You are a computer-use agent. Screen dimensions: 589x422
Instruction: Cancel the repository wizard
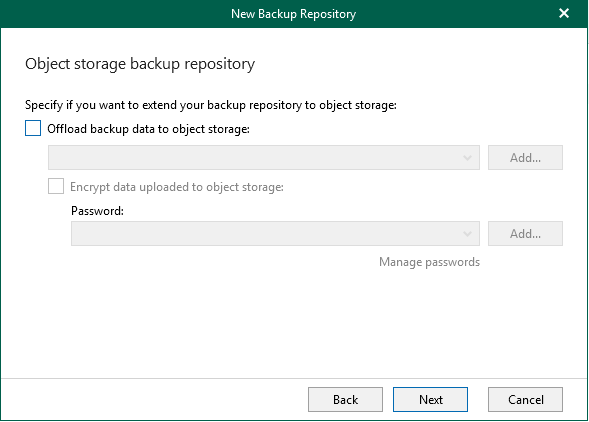(525, 399)
